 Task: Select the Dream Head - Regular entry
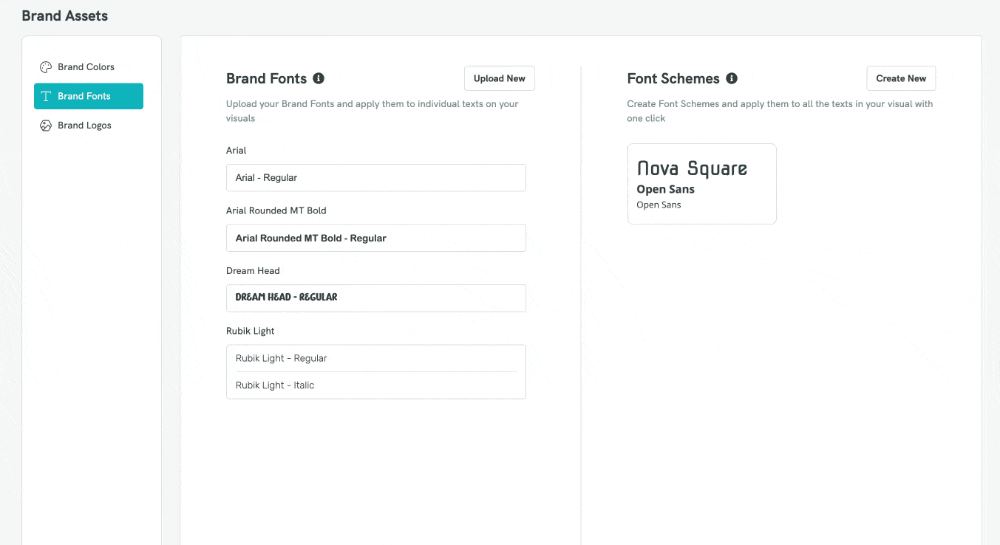[x=376, y=298]
